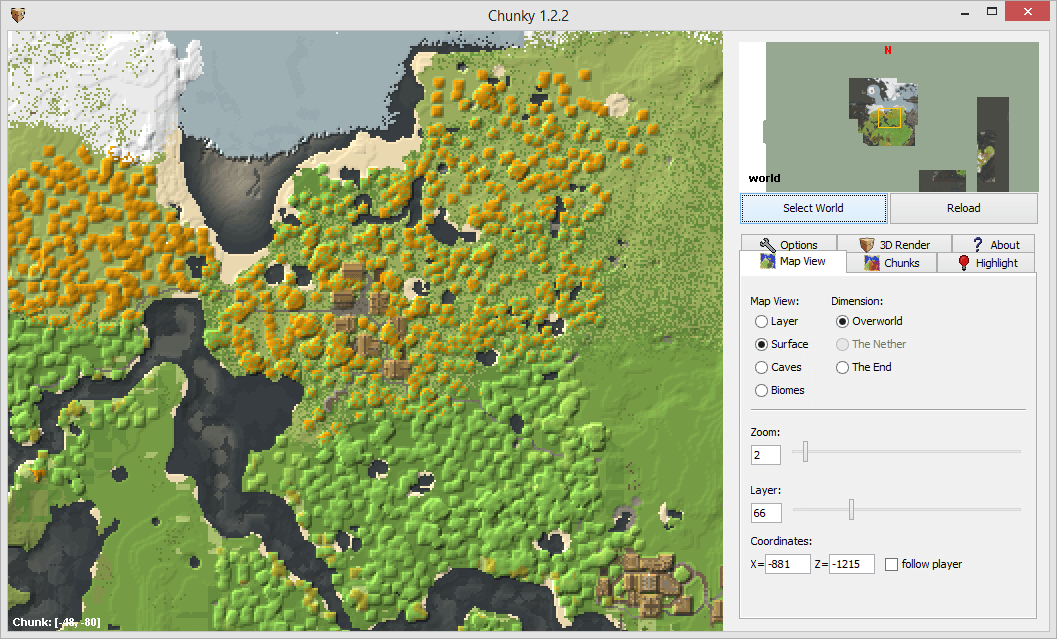Click the Reload button
Screen dimensions: 1057x639
(963, 208)
